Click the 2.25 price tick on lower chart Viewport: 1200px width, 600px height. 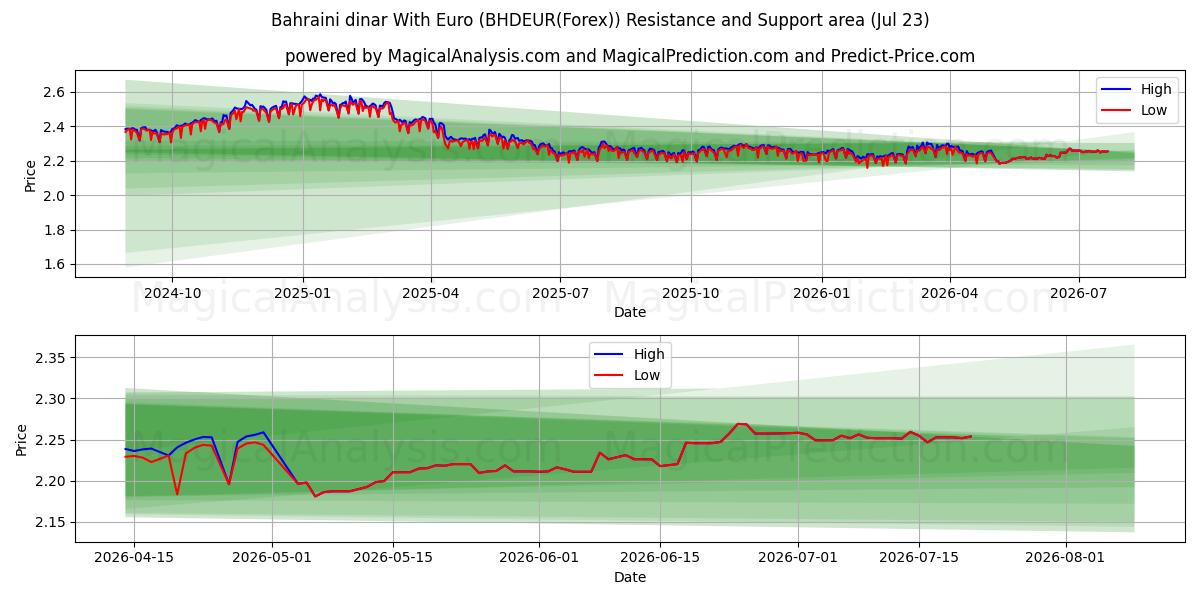tap(51, 440)
